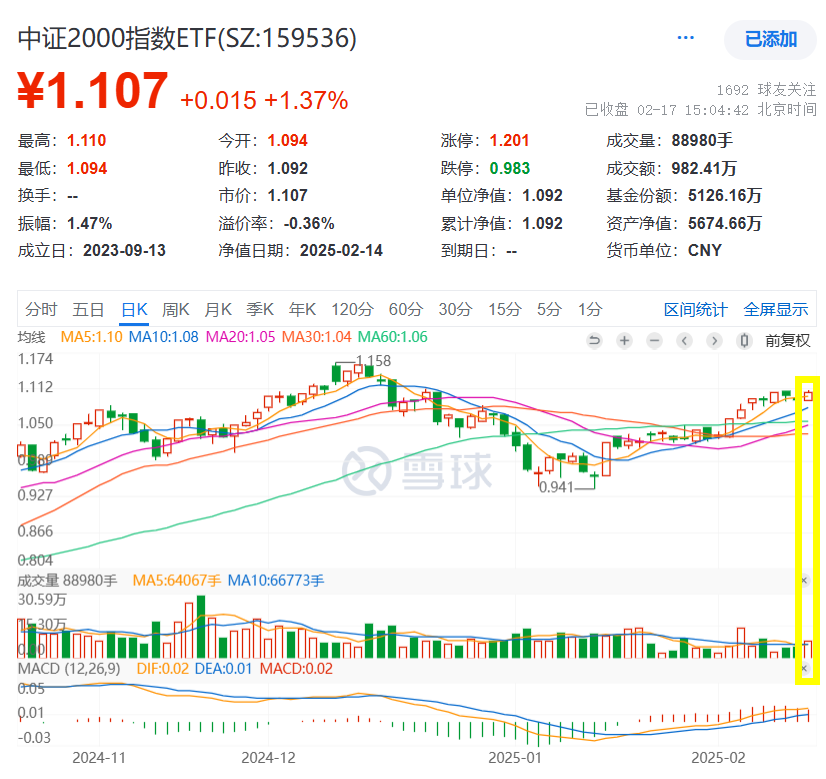Screen dimensions: 826x779
Task: Switch to 60分 chart period
Action: [x=406, y=309]
